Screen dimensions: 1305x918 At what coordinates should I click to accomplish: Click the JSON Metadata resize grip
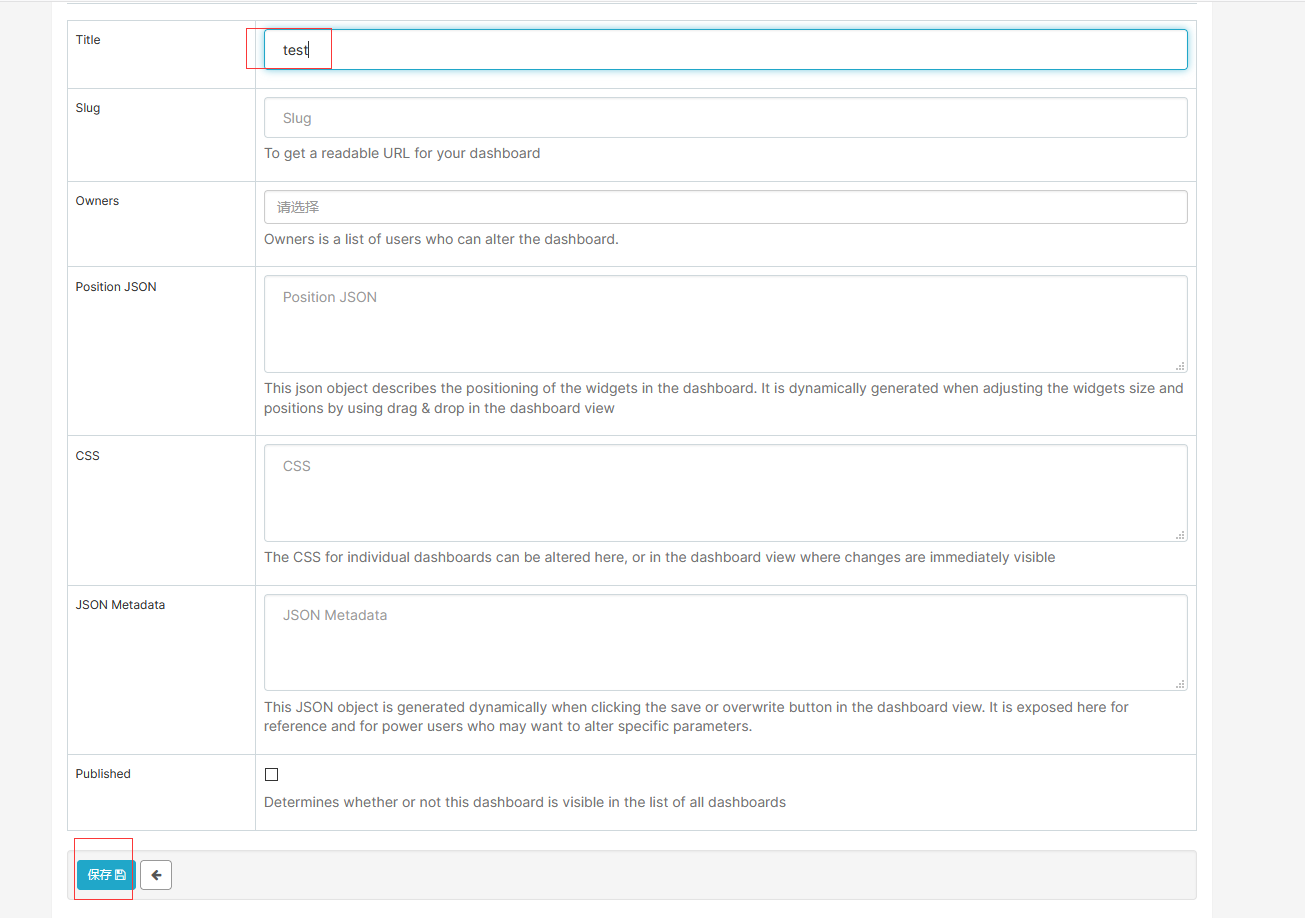tap(1181, 684)
